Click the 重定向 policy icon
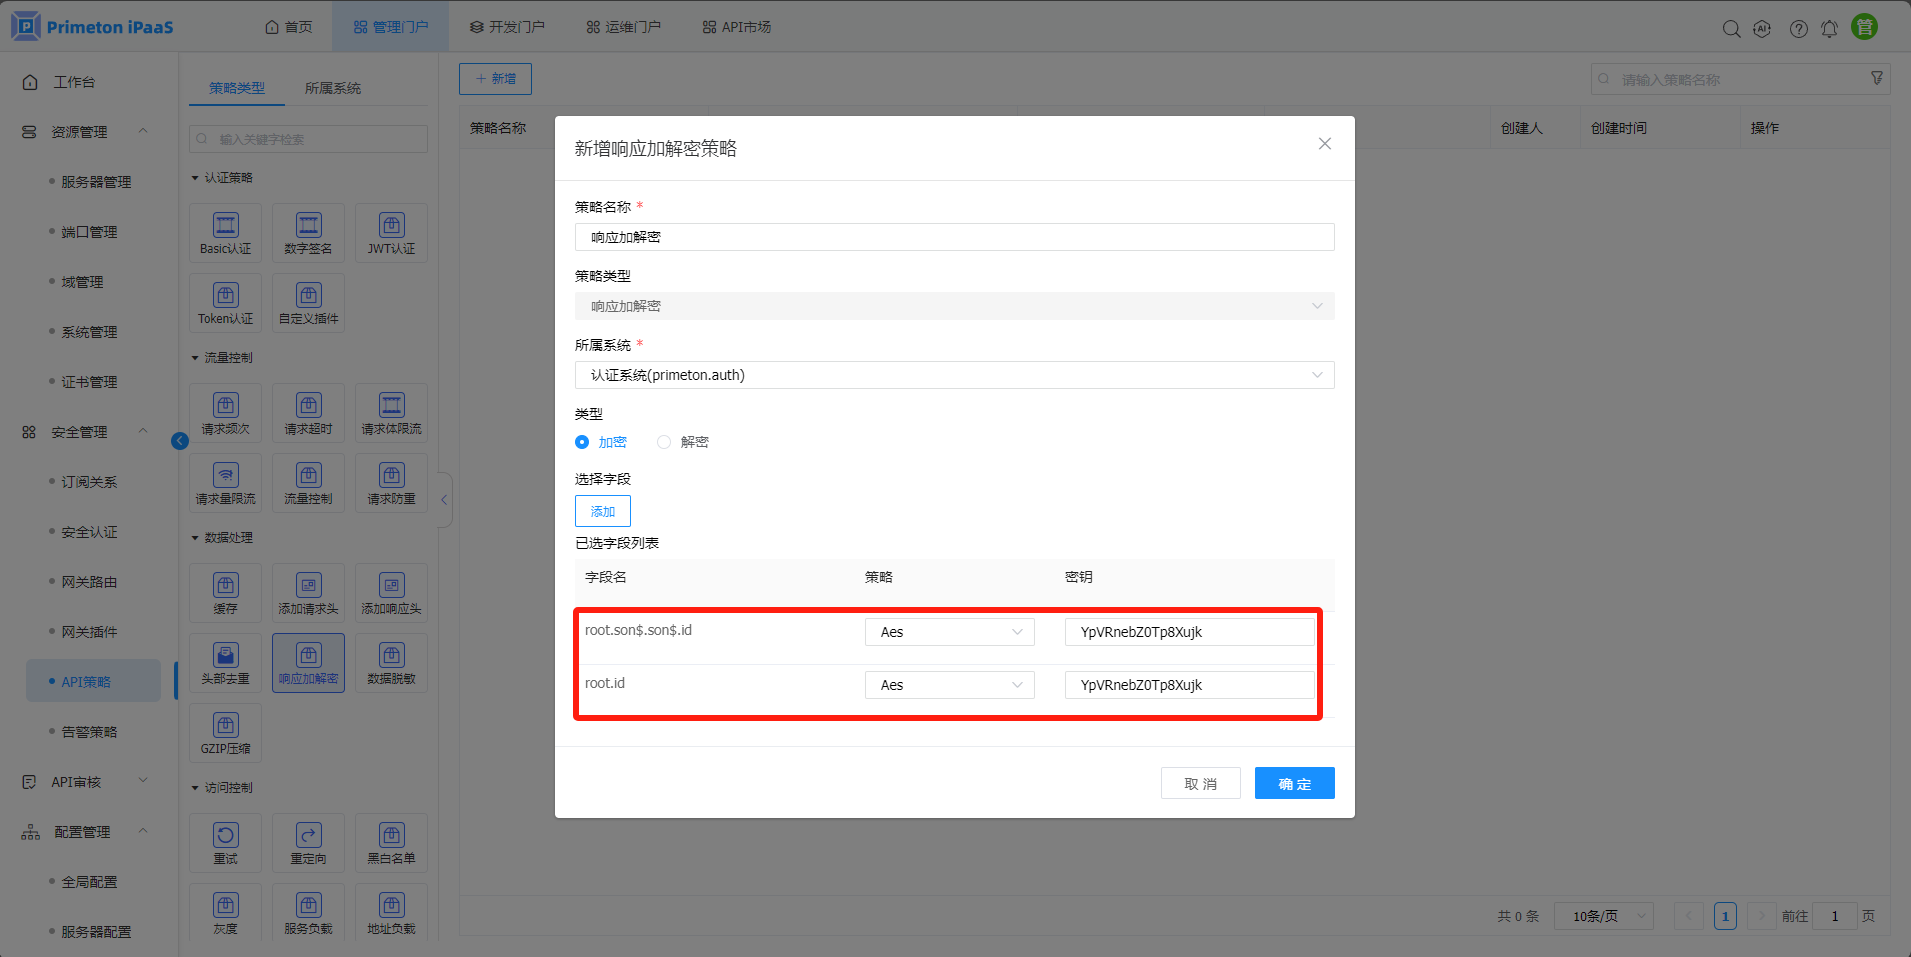Viewport: 1911px width, 957px height. [308, 843]
